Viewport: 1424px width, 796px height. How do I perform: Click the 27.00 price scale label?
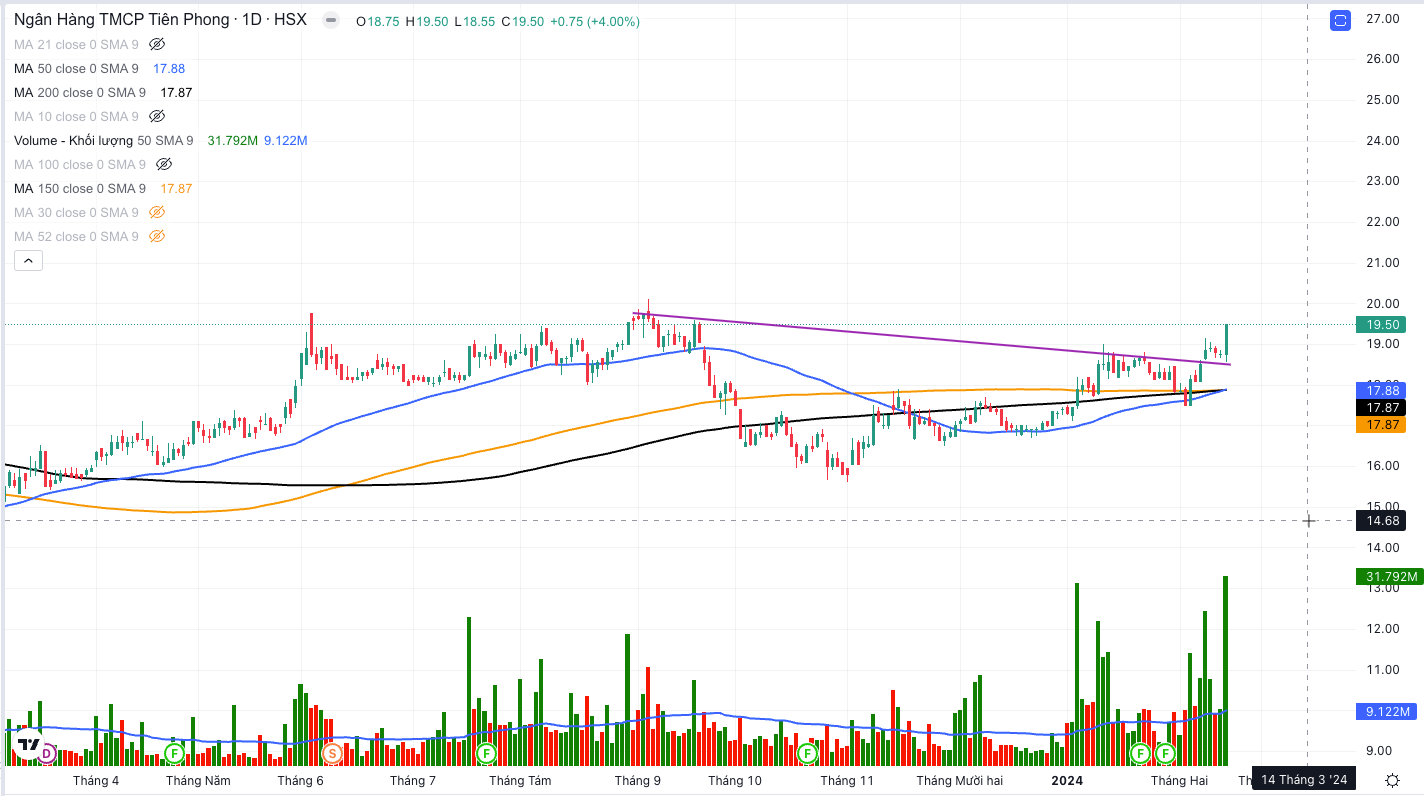coord(1383,18)
